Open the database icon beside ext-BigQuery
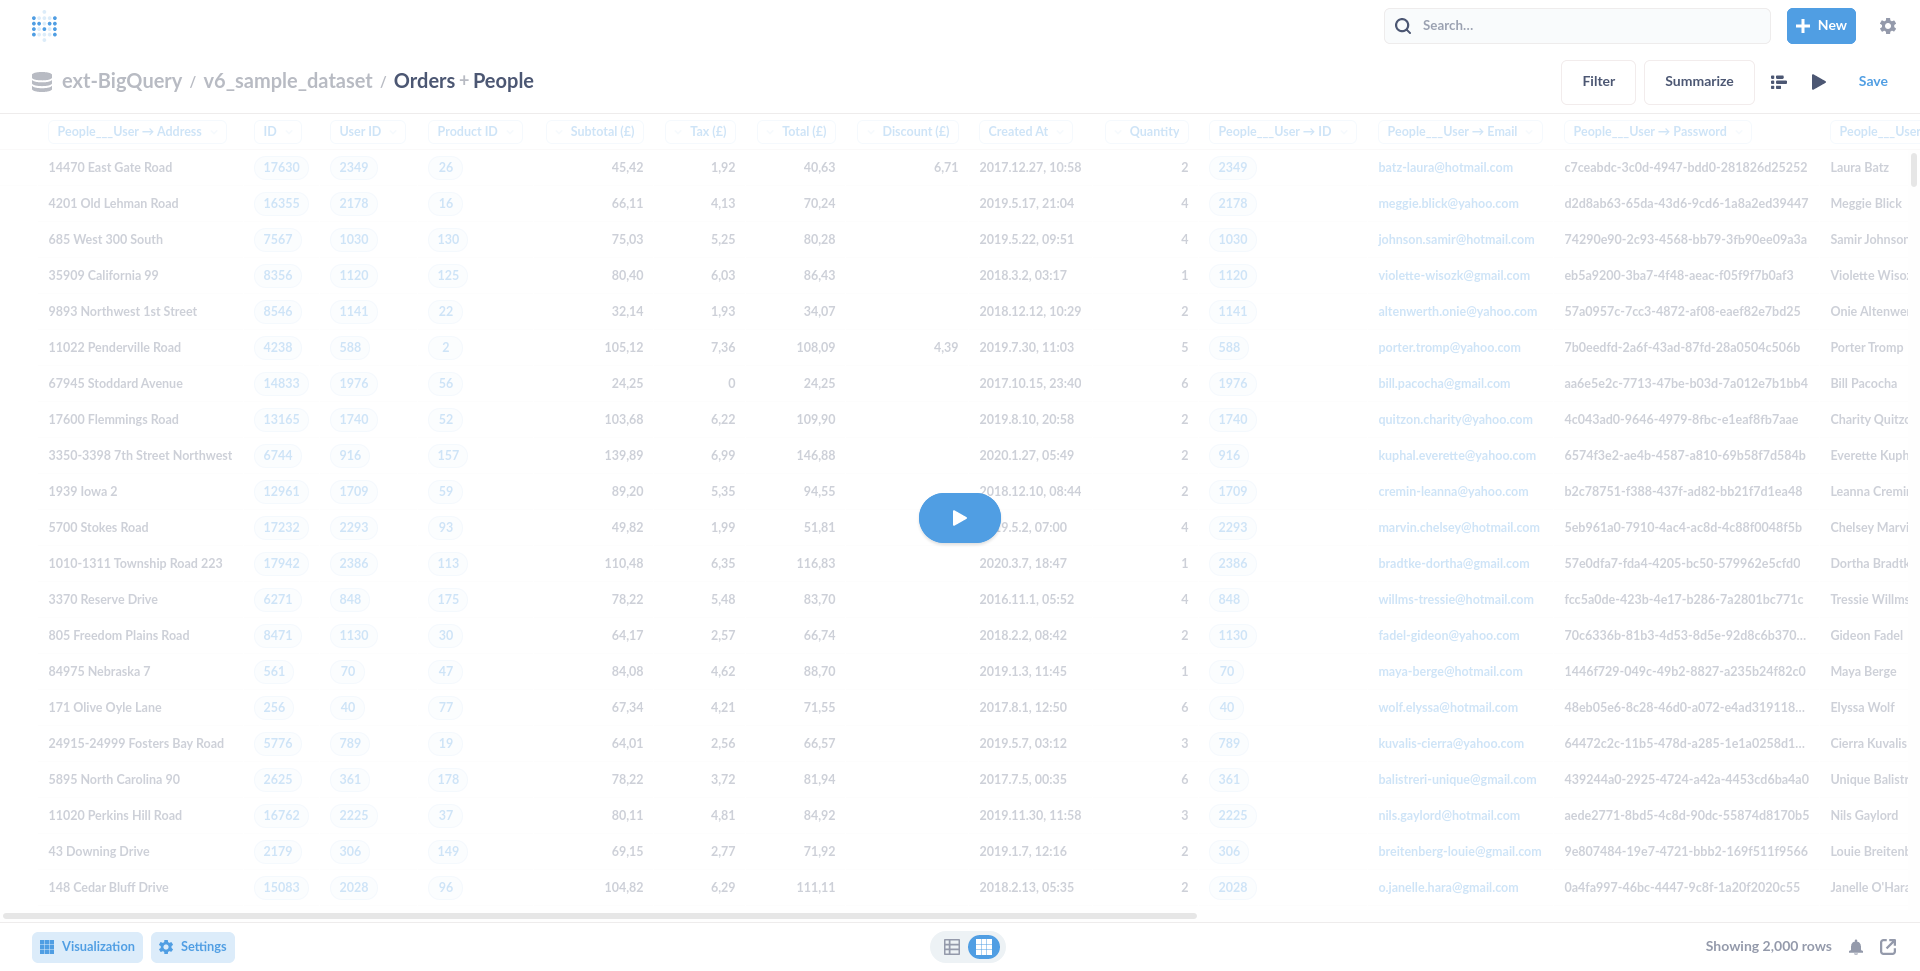This screenshot has height=971, width=1920. [x=41, y=80]
